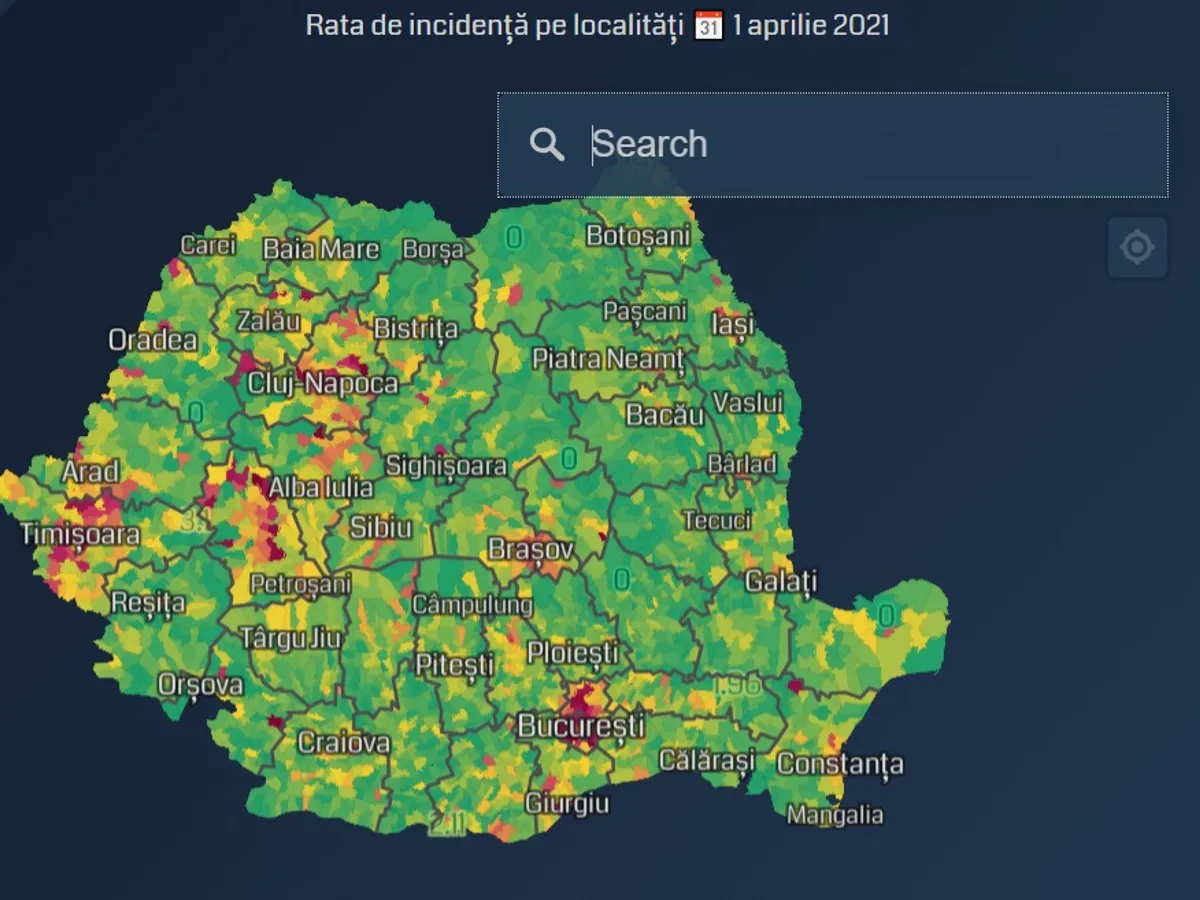Viewport: 1200px width, 900px height.
Task: Click the magnifying glass search icon
Action: coord(547,145)
